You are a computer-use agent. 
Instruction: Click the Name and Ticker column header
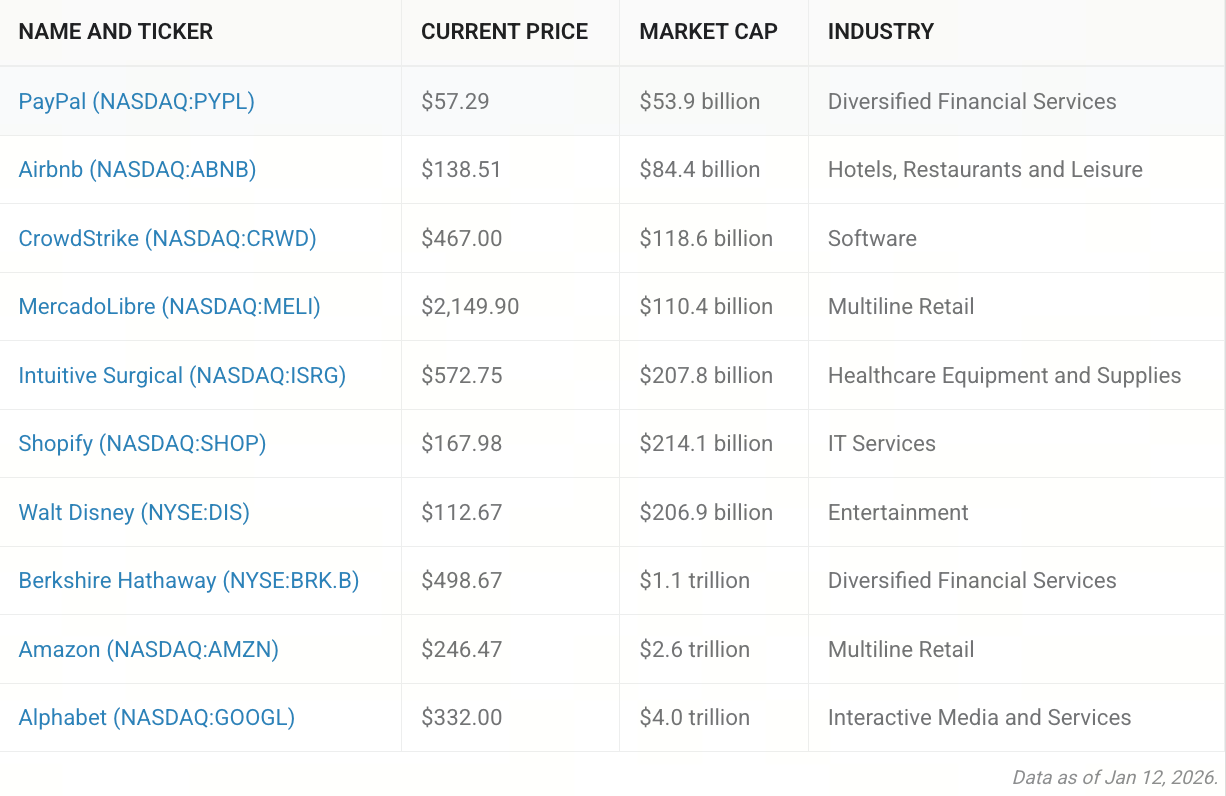[116, 32]
